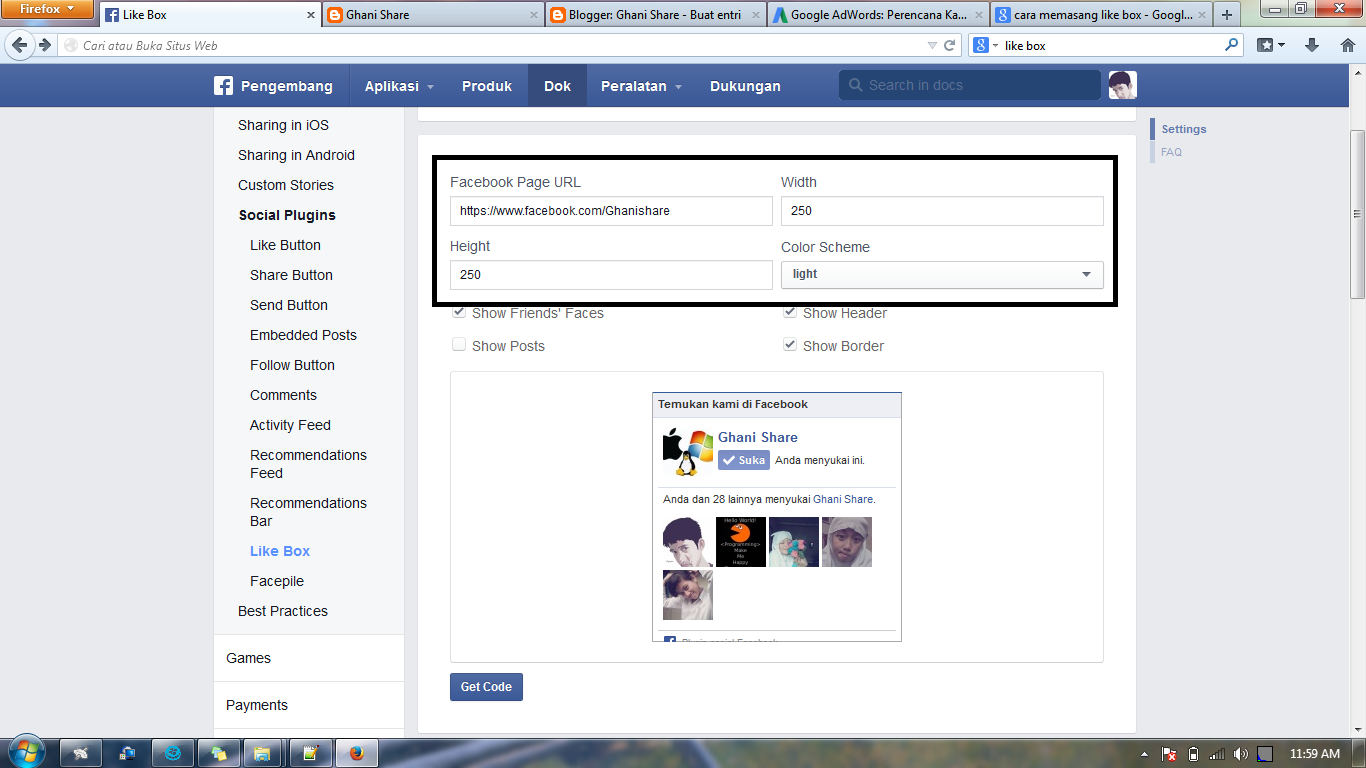Screen dimensions: 1366x768
Task: Open the system clock showing 11:59 AM
Action: pos(1314,754)
